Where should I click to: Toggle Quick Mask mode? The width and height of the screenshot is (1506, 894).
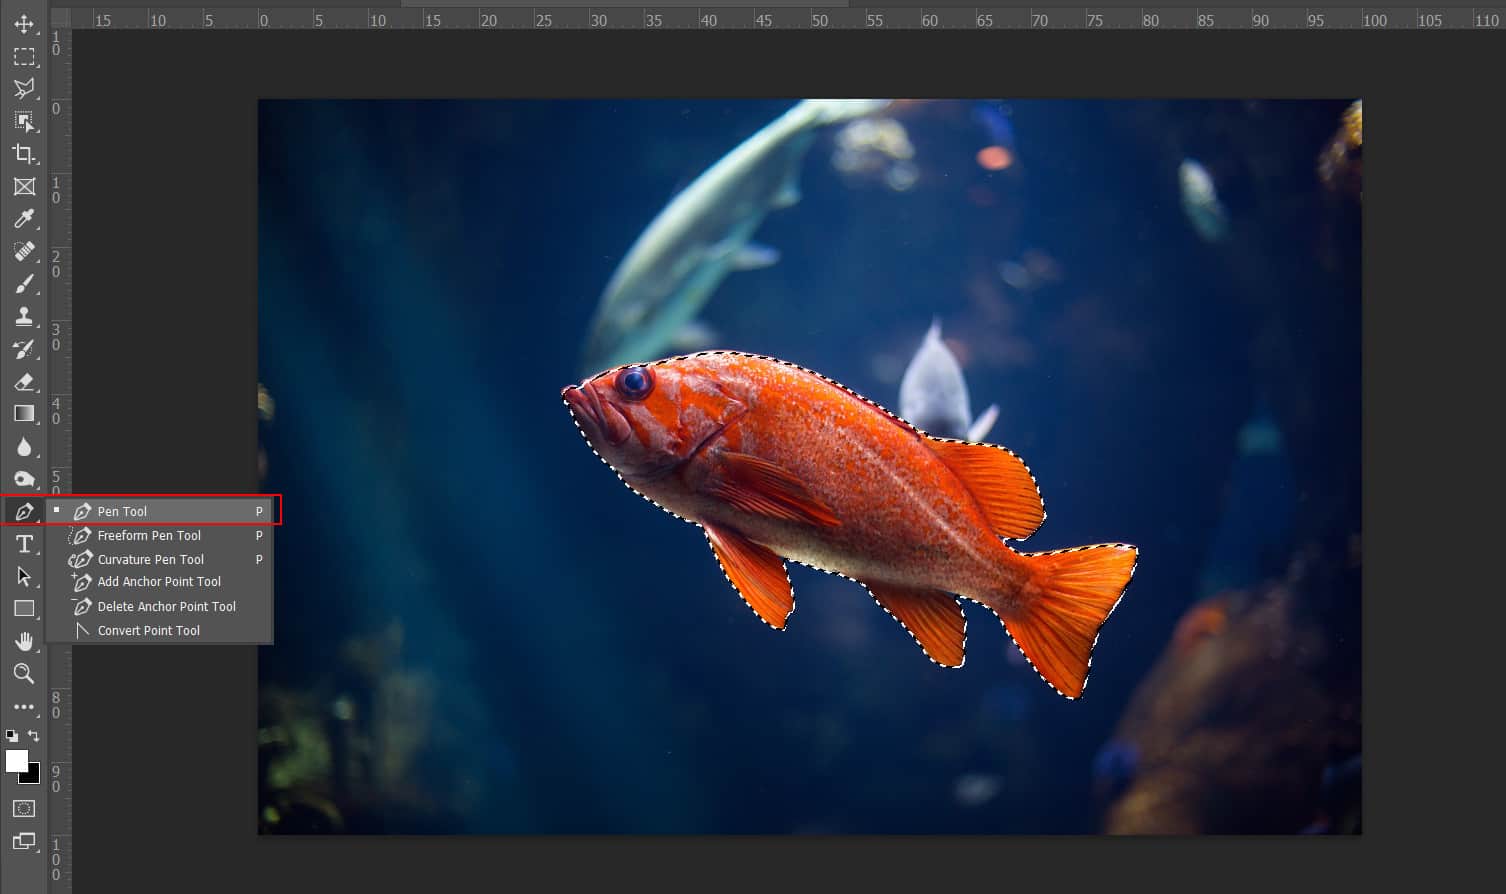point(24,808)
